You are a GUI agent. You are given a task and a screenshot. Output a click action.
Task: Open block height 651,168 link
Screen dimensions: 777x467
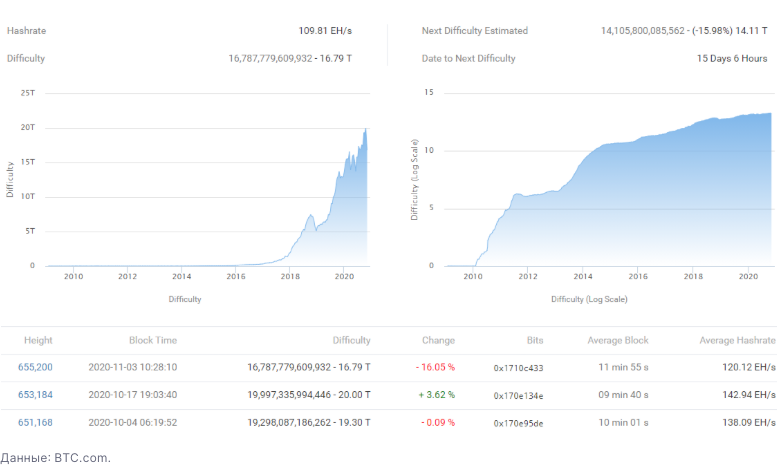click(35, 422)
